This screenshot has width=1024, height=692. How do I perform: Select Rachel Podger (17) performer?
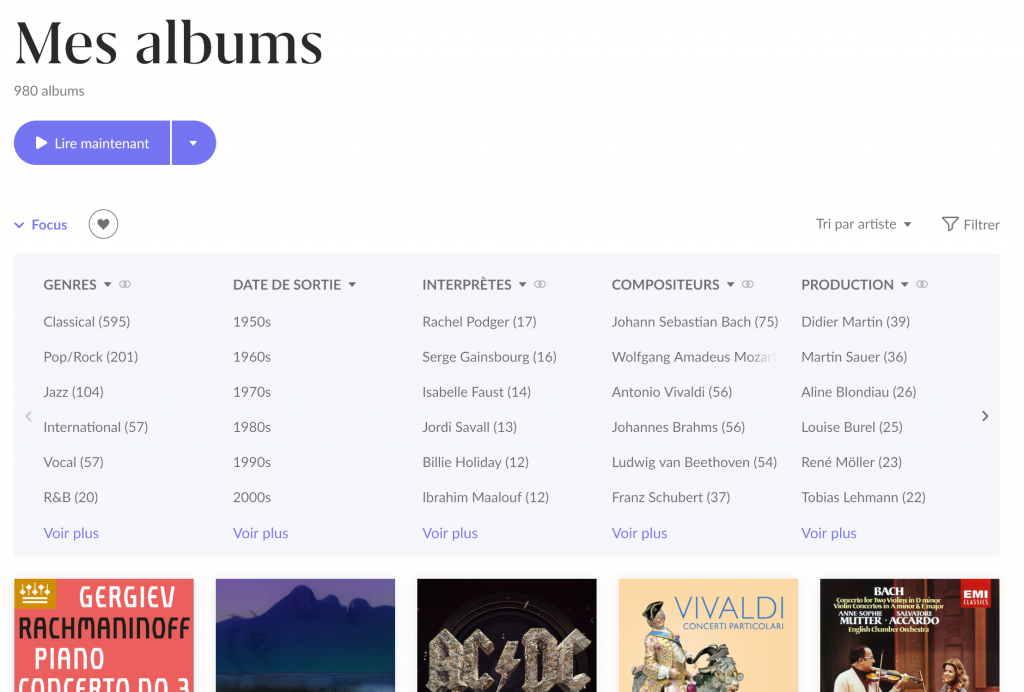pos(479,322)
